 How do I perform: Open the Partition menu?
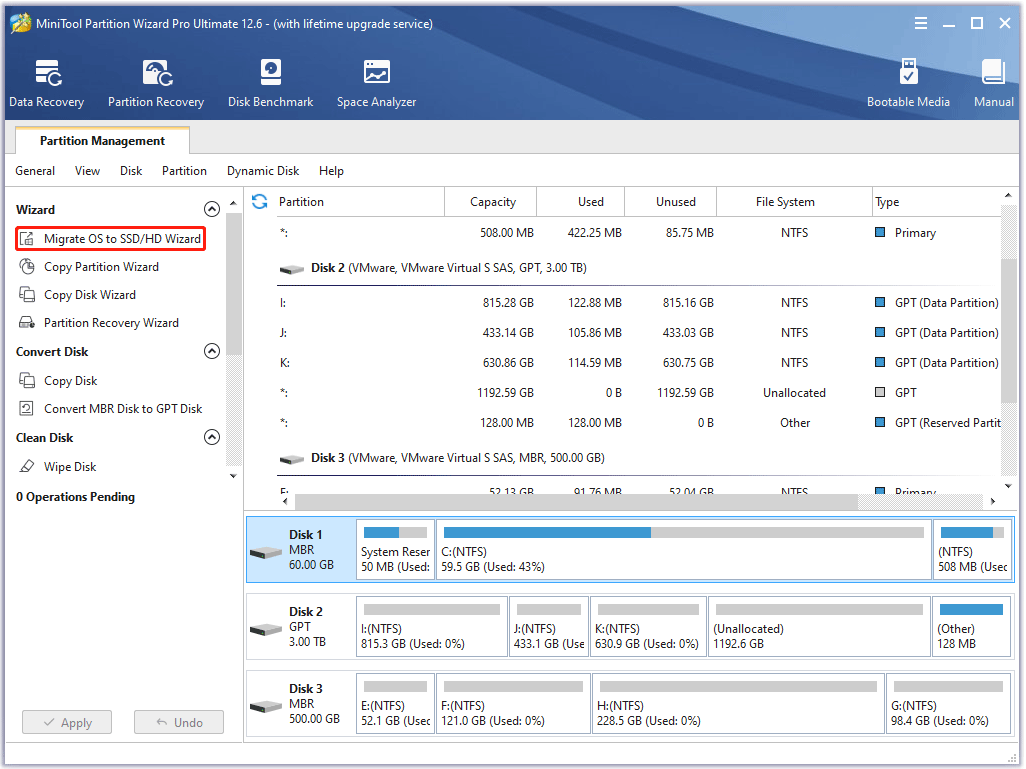[185, 171]
